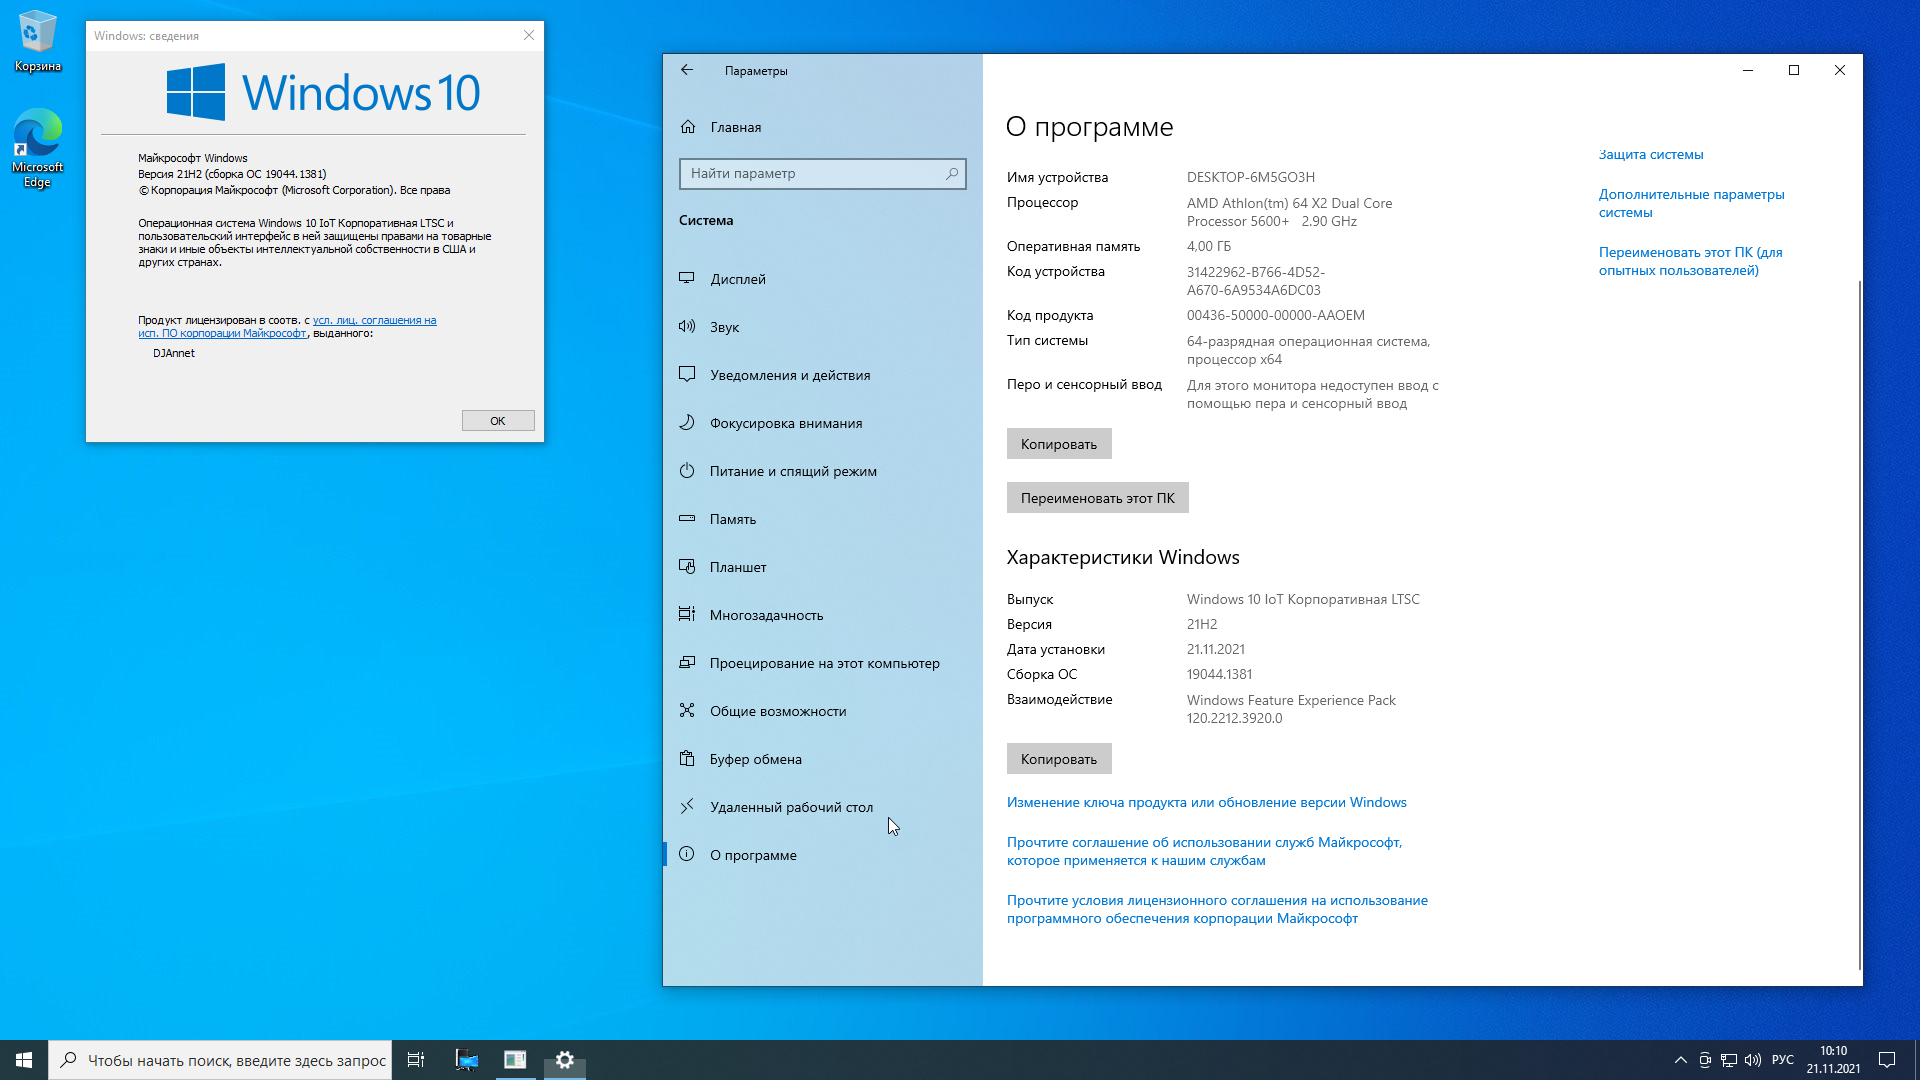1920x1080 pixels.
Task: Open the volume icon in system tray
Action: click(x=1753, y=1060)
